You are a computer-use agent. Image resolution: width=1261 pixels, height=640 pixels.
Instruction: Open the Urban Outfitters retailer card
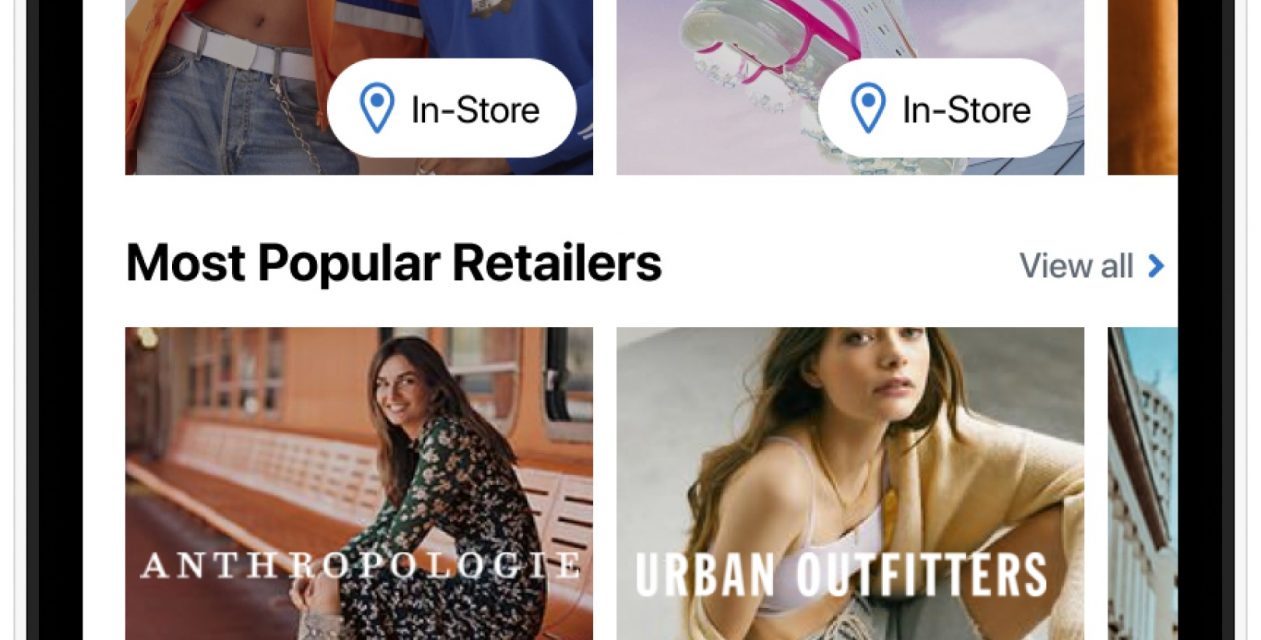click(x=850, y=484)
